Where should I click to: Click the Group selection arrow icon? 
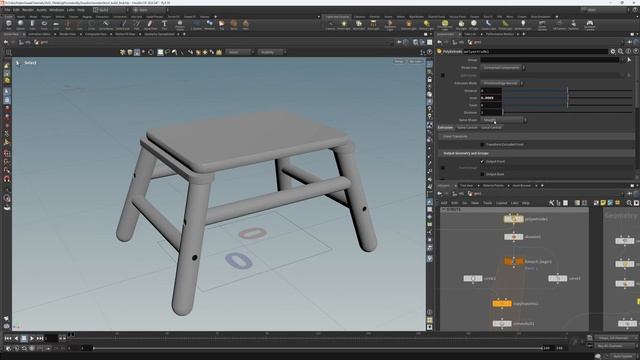(x=629, y=60)
